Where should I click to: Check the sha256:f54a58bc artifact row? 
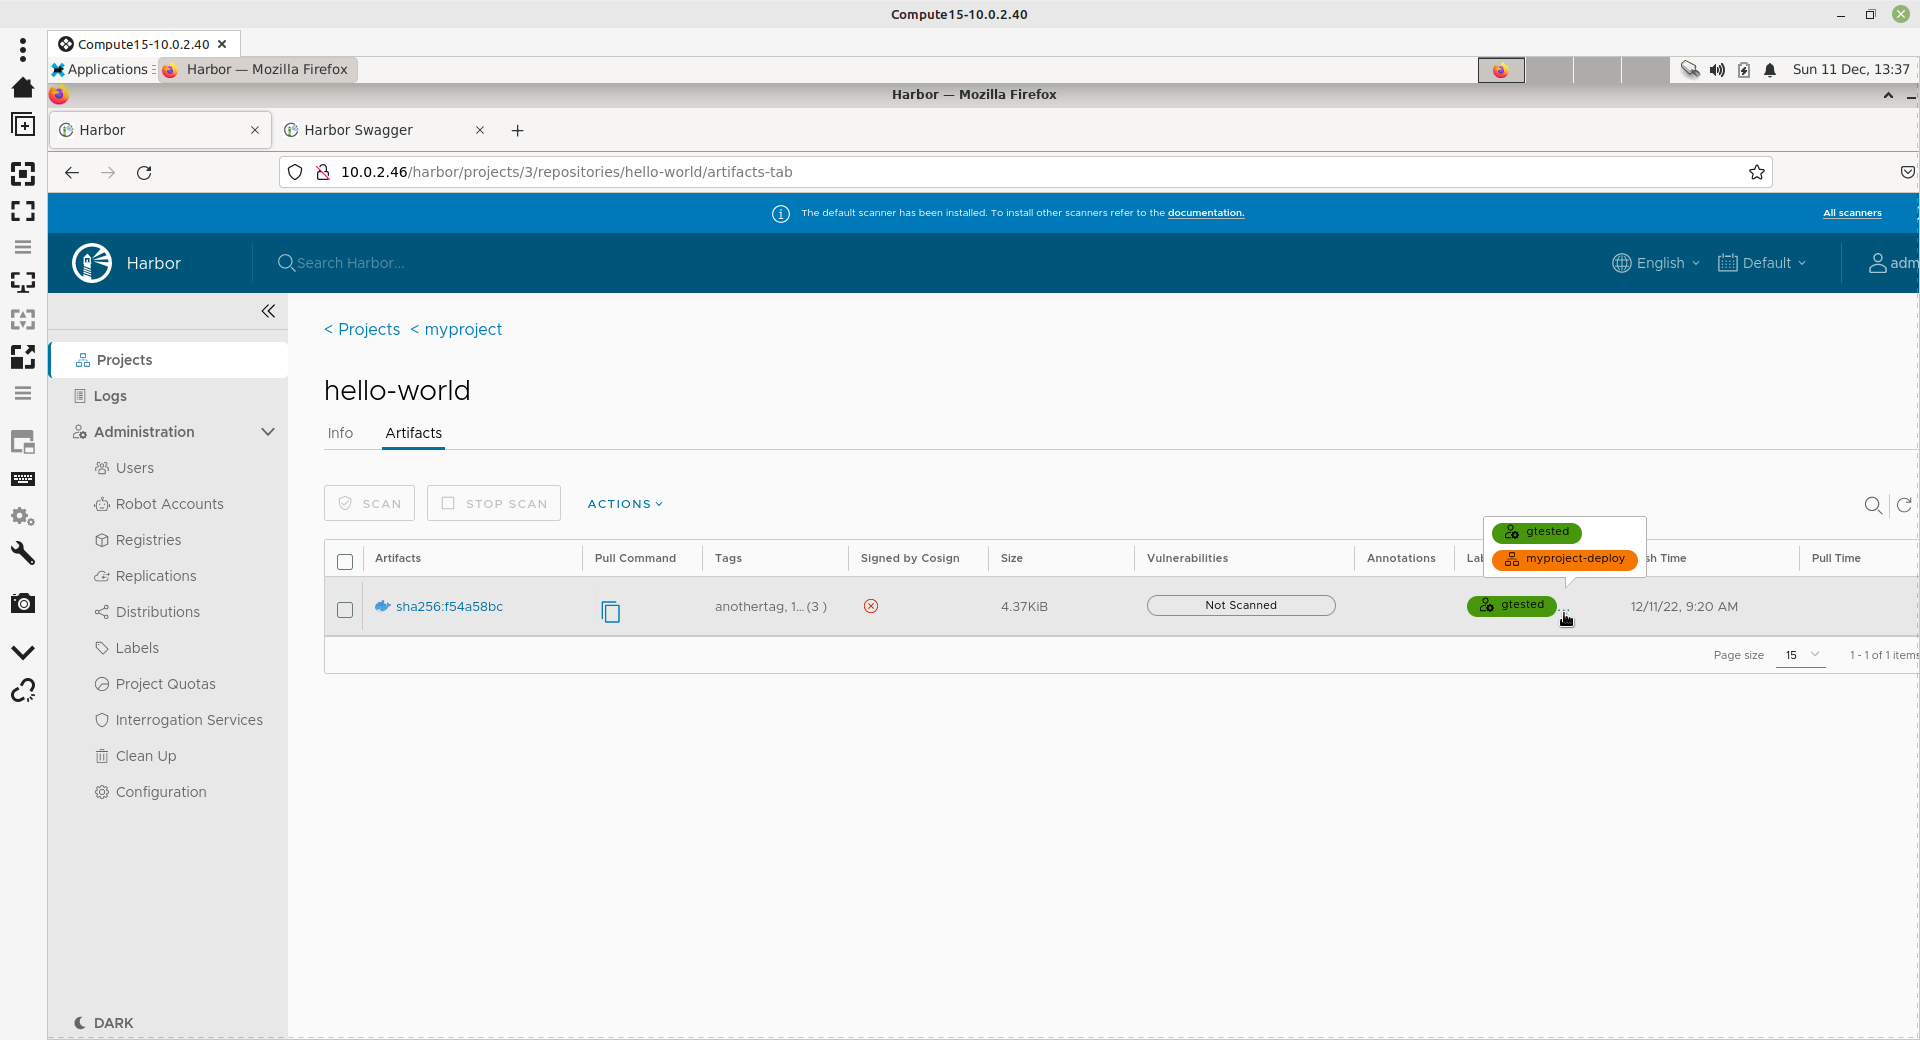point(345,609)
